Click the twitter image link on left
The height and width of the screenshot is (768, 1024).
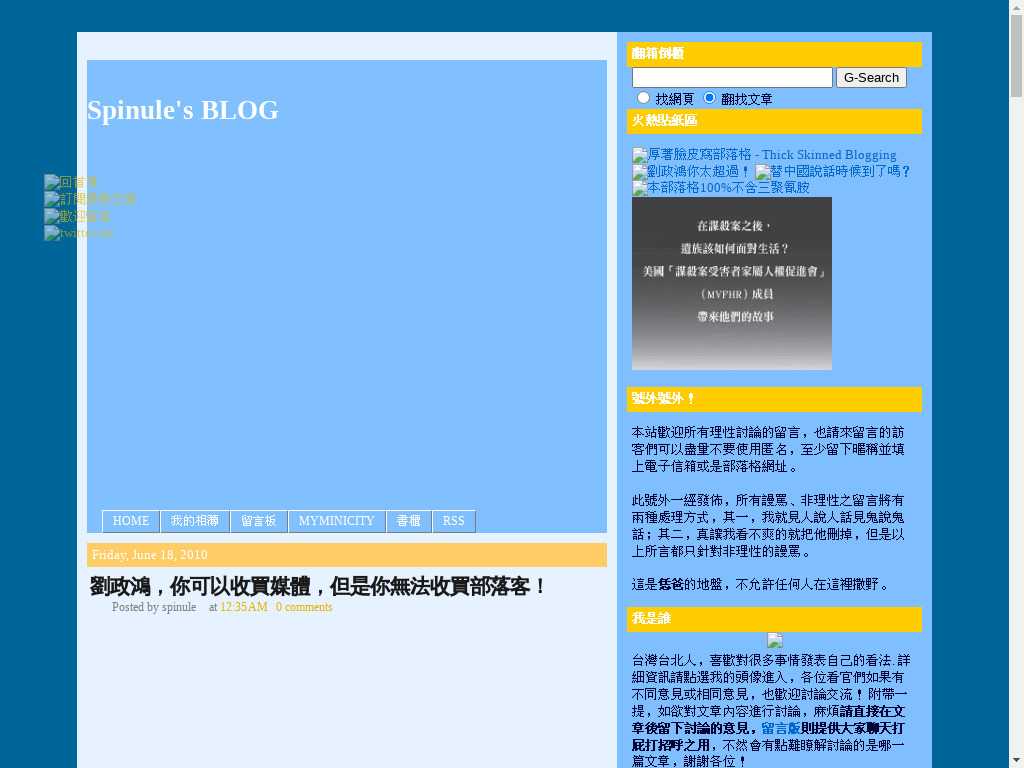(78, 233)
